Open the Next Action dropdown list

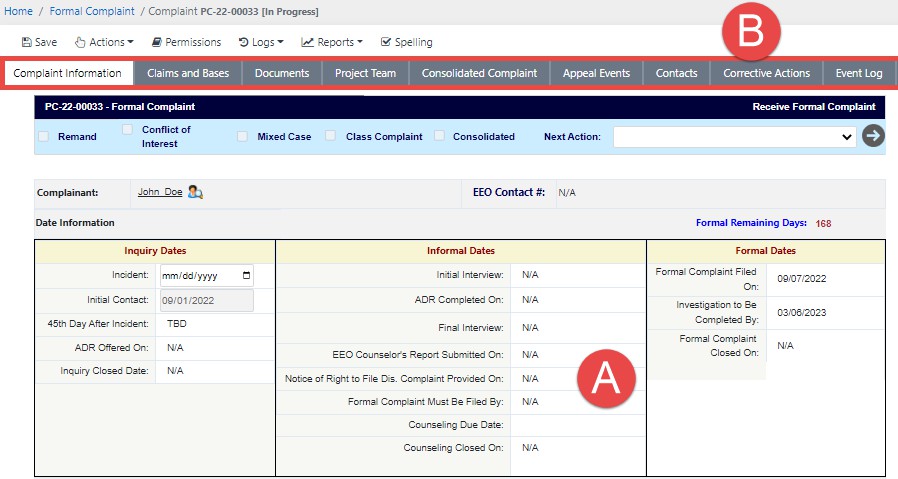735,137
